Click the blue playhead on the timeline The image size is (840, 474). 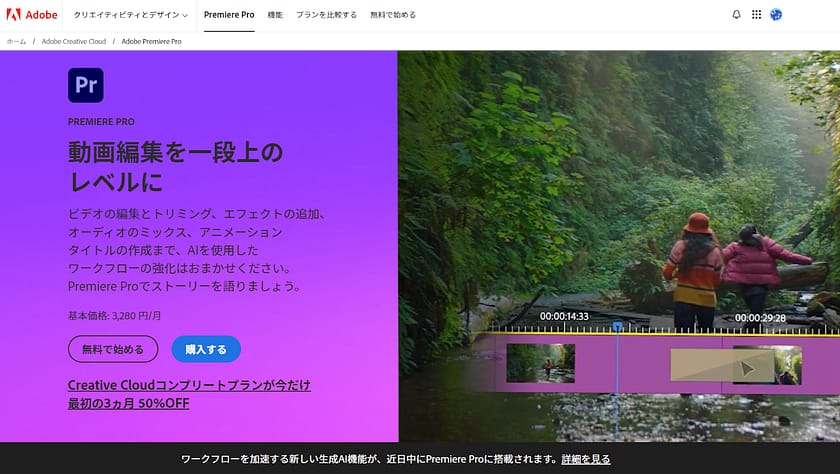617,326
